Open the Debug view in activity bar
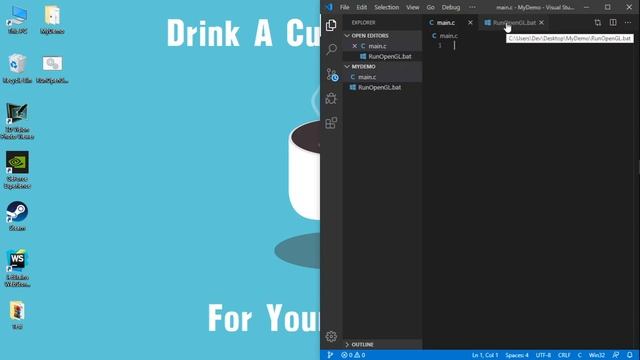 coord(331,98)
